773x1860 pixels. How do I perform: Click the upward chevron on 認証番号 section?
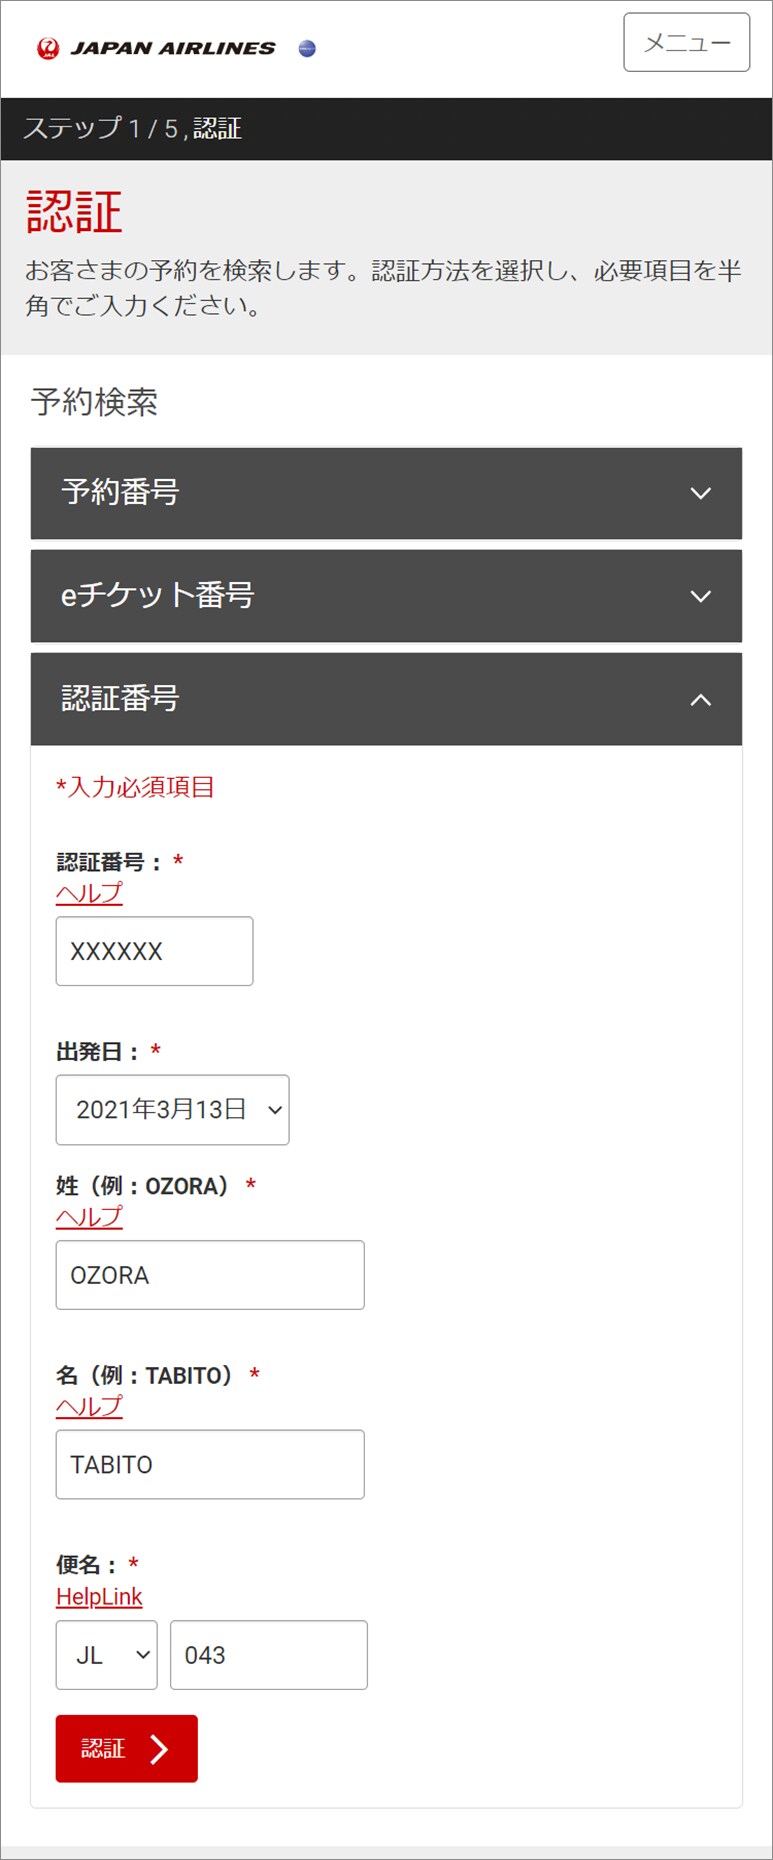701,699
